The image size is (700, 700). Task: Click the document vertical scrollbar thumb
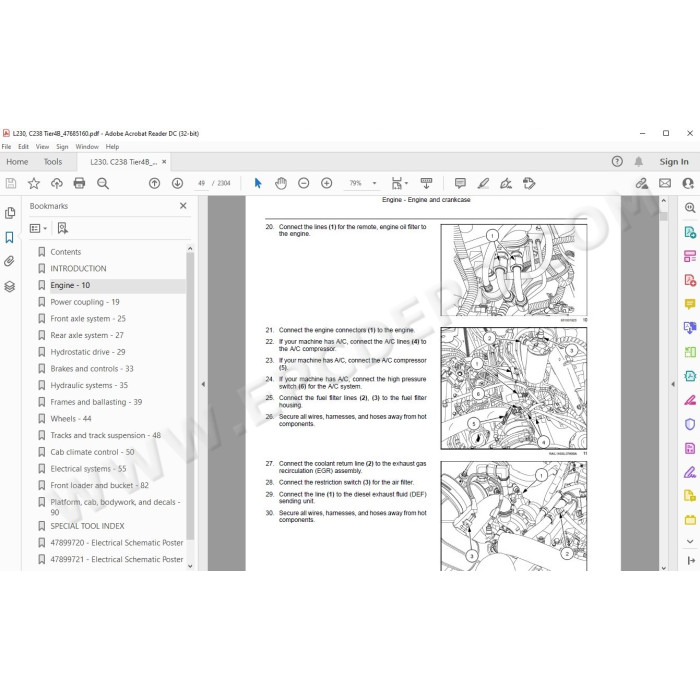click(x=663, y=216)
